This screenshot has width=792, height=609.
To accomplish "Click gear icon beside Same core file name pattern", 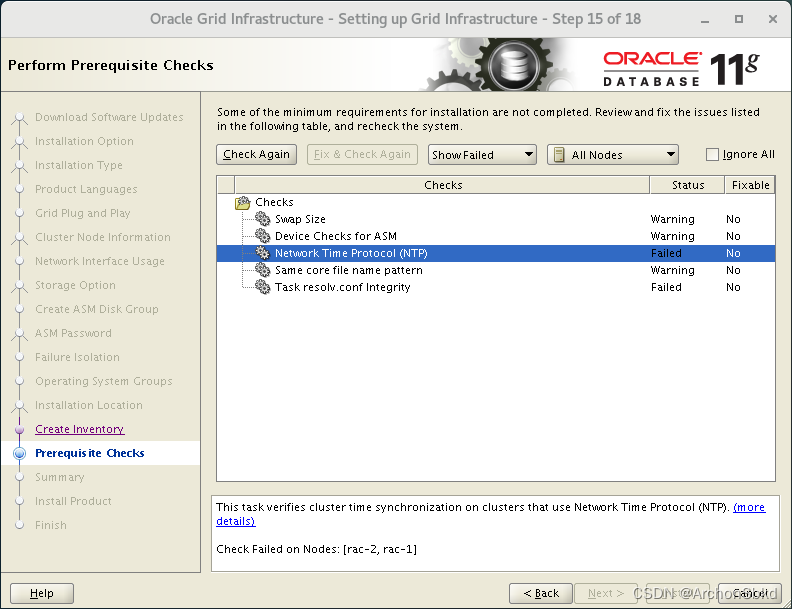I will point(263,270).
